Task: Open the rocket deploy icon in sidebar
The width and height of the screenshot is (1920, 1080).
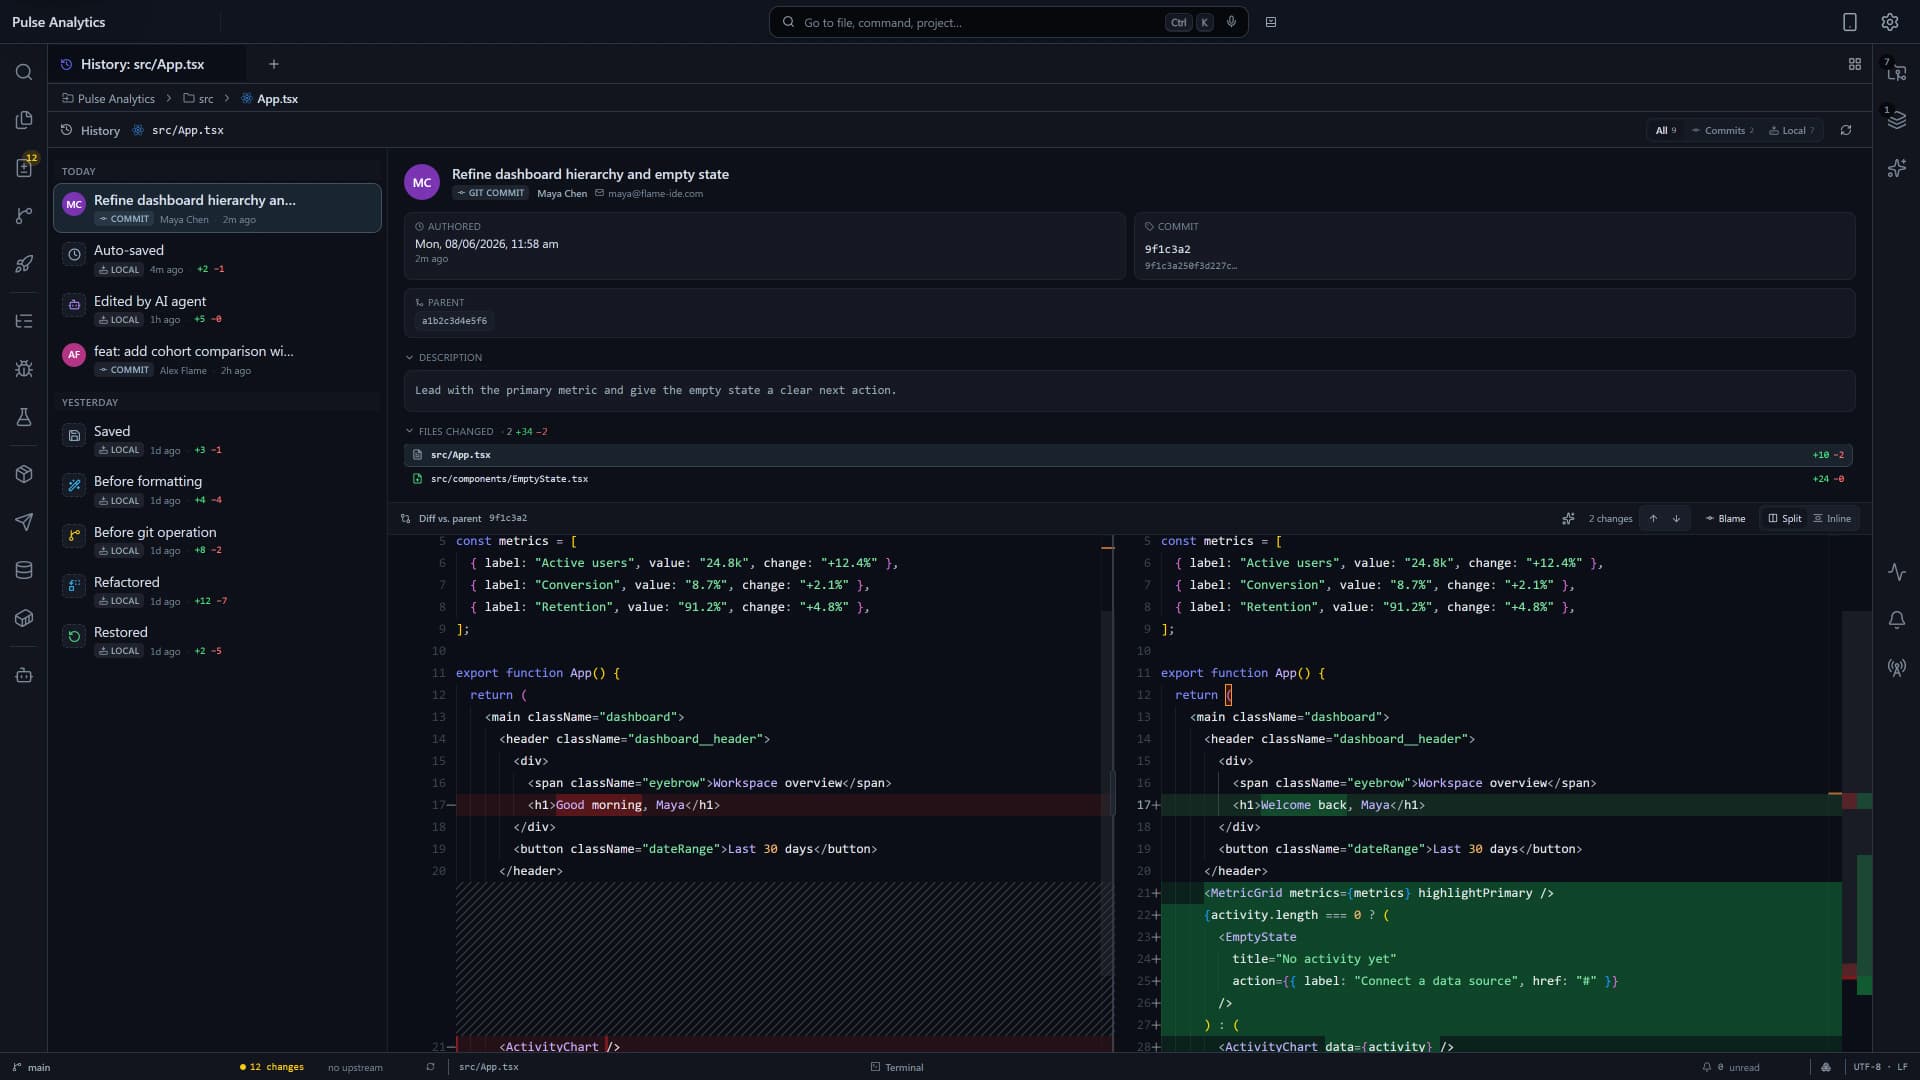Action: point(24,264)
